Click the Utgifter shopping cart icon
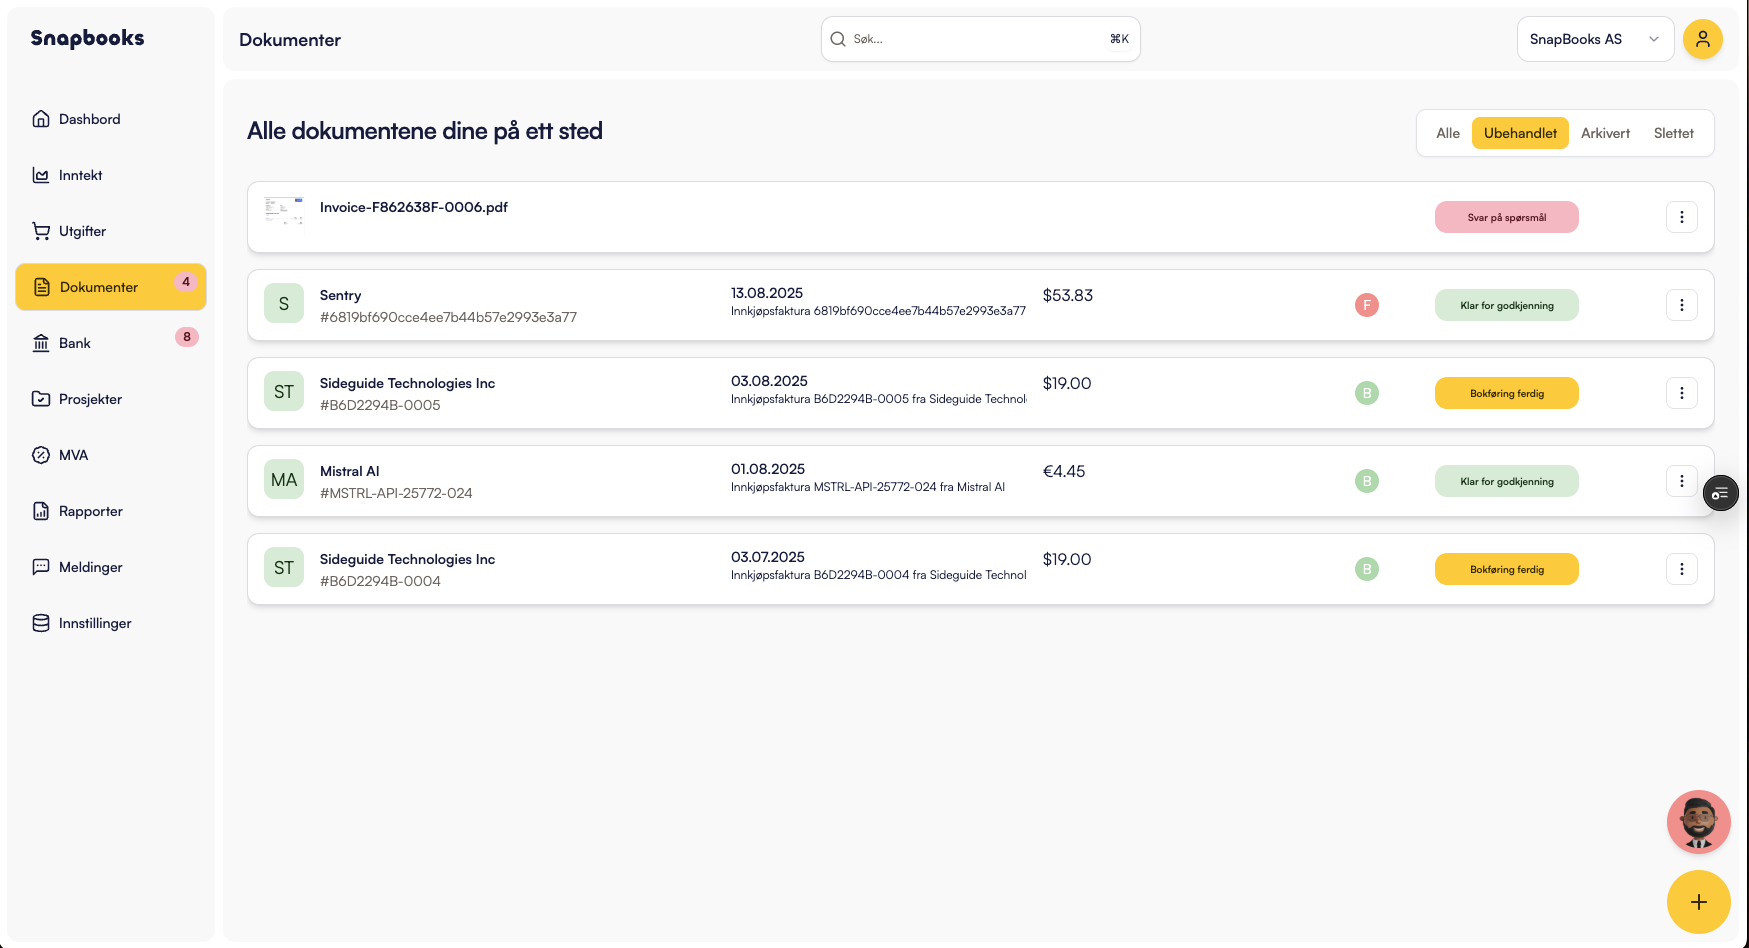The width and height of the screenshot is (1749, 948). [x=40, y=230]
